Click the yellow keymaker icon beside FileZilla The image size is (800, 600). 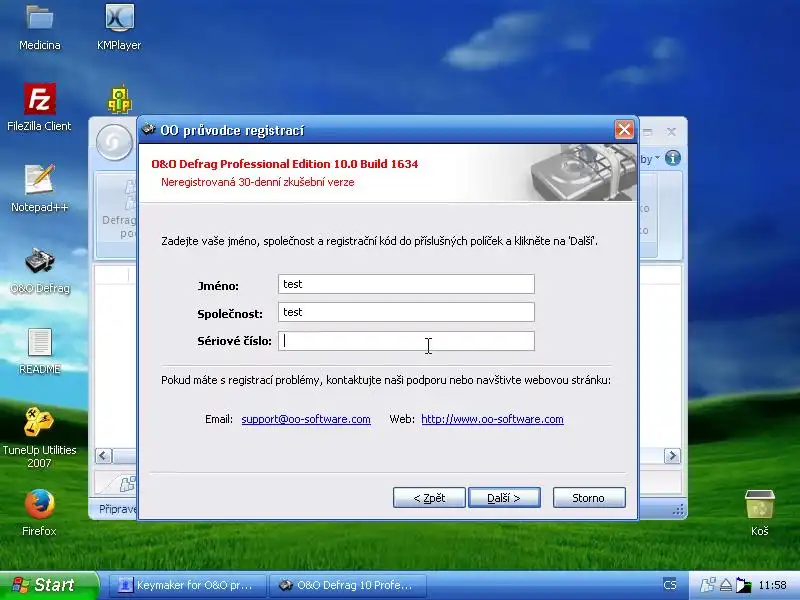point(119,99)
